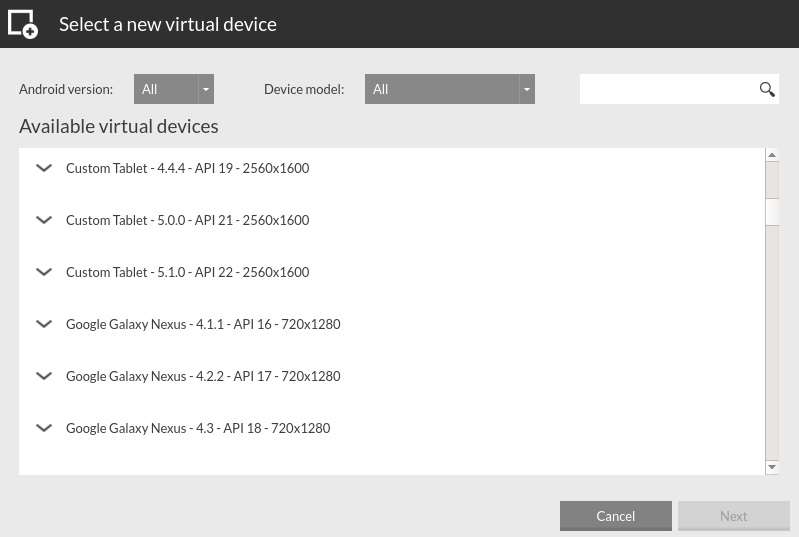Expand Custom Tablet 5.1.0 API 22 chevron
799x537 pixels.
tap(44, 272)
